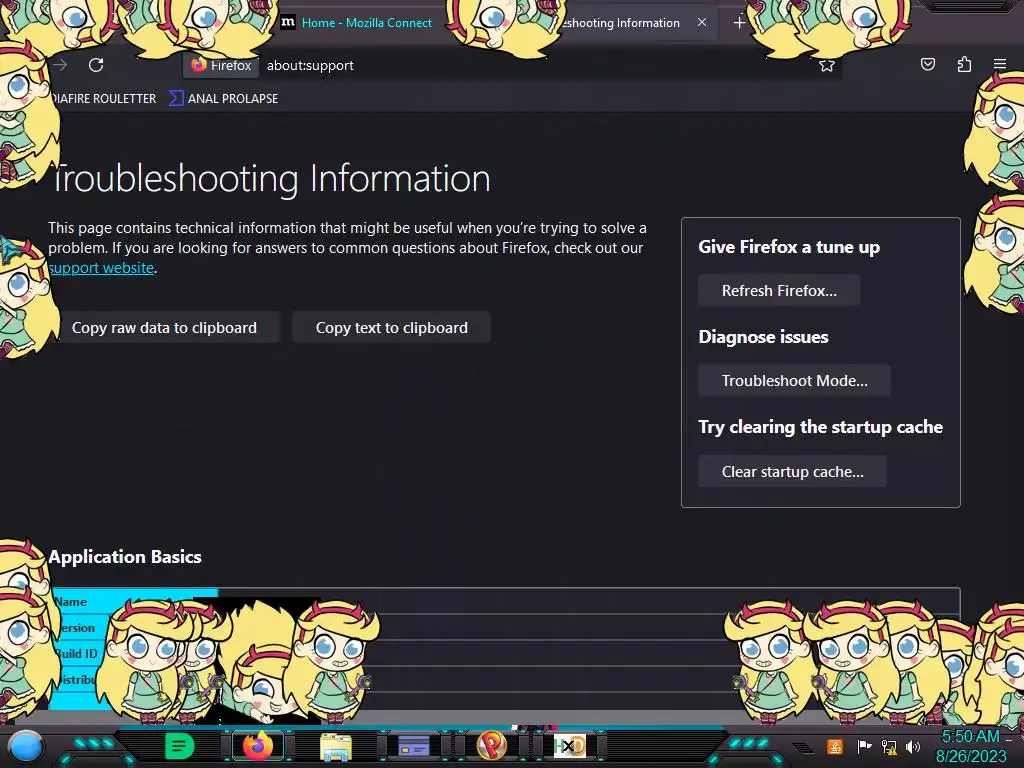1024x768 pixels.
Task: Close the Troubleshooting Information tab
Action: pyautogui.click(x=702, y=22)
